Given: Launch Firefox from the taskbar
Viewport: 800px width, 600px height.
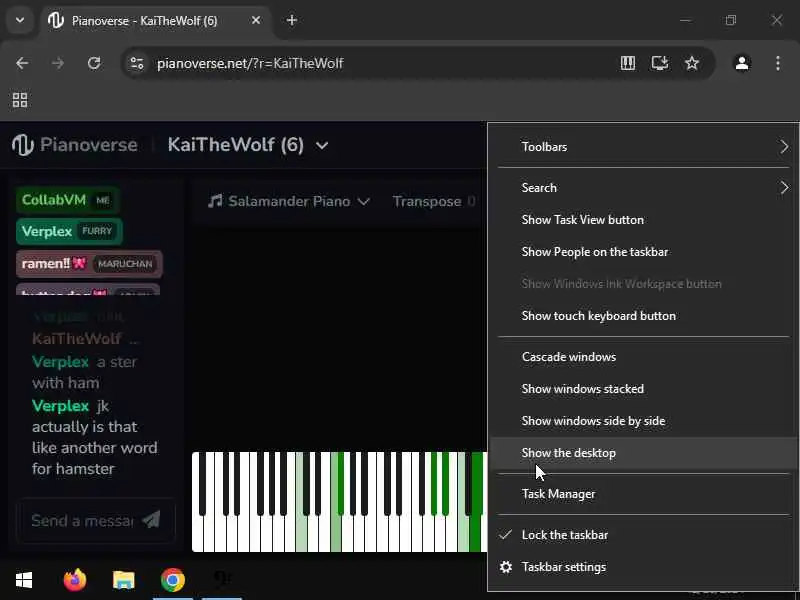Looking at the screenshot, I should [x=74, y=580].
